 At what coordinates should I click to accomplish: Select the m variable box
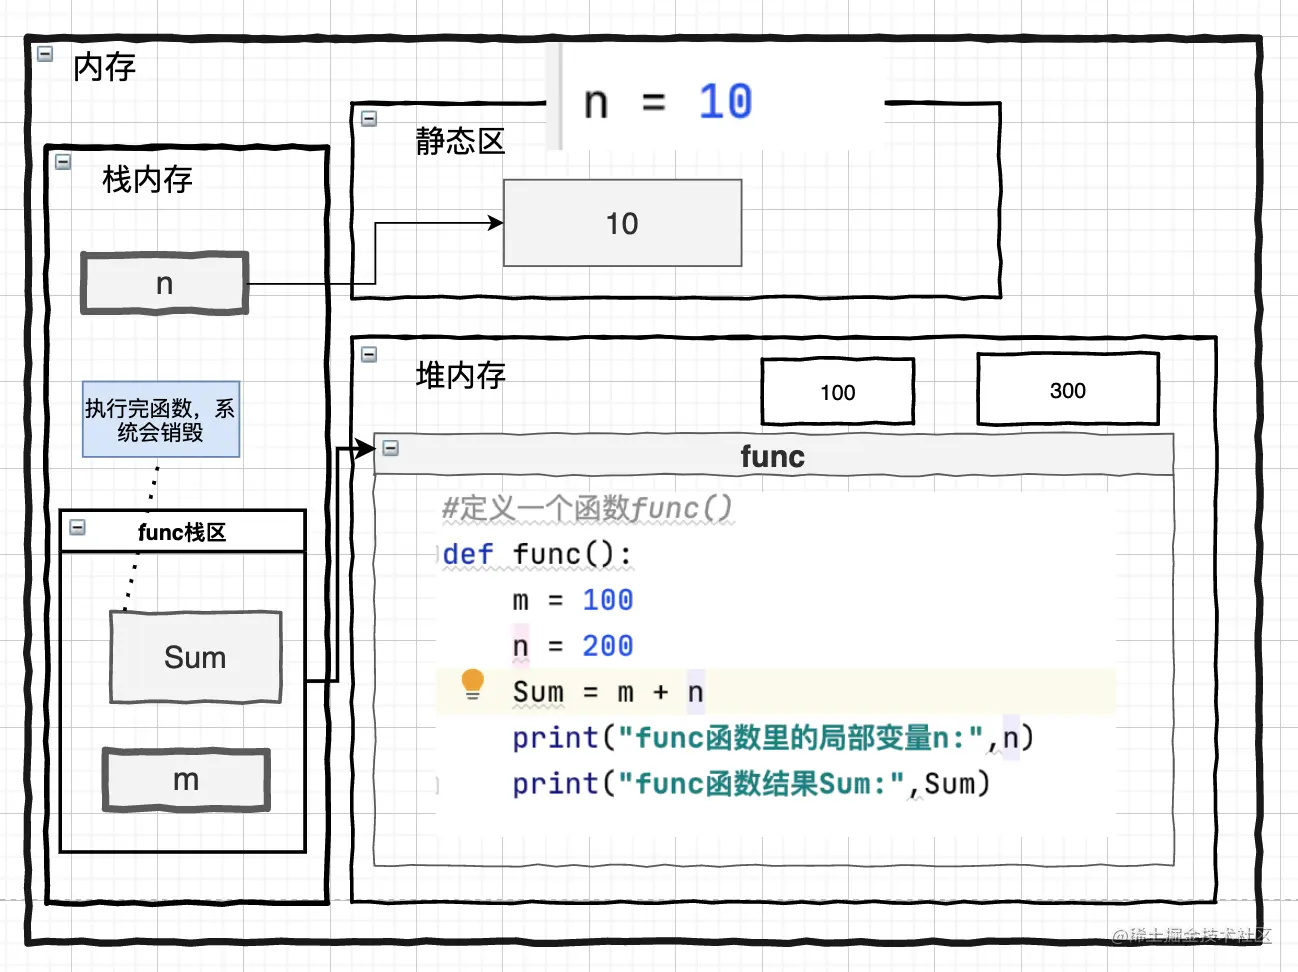186,779
